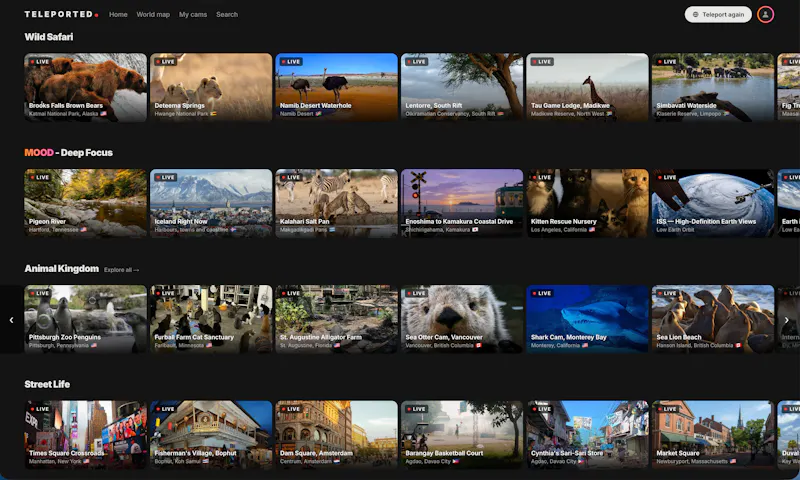Open Cynthia's Sari-Sari Store cam
The image size is (800, 480).
587,435
